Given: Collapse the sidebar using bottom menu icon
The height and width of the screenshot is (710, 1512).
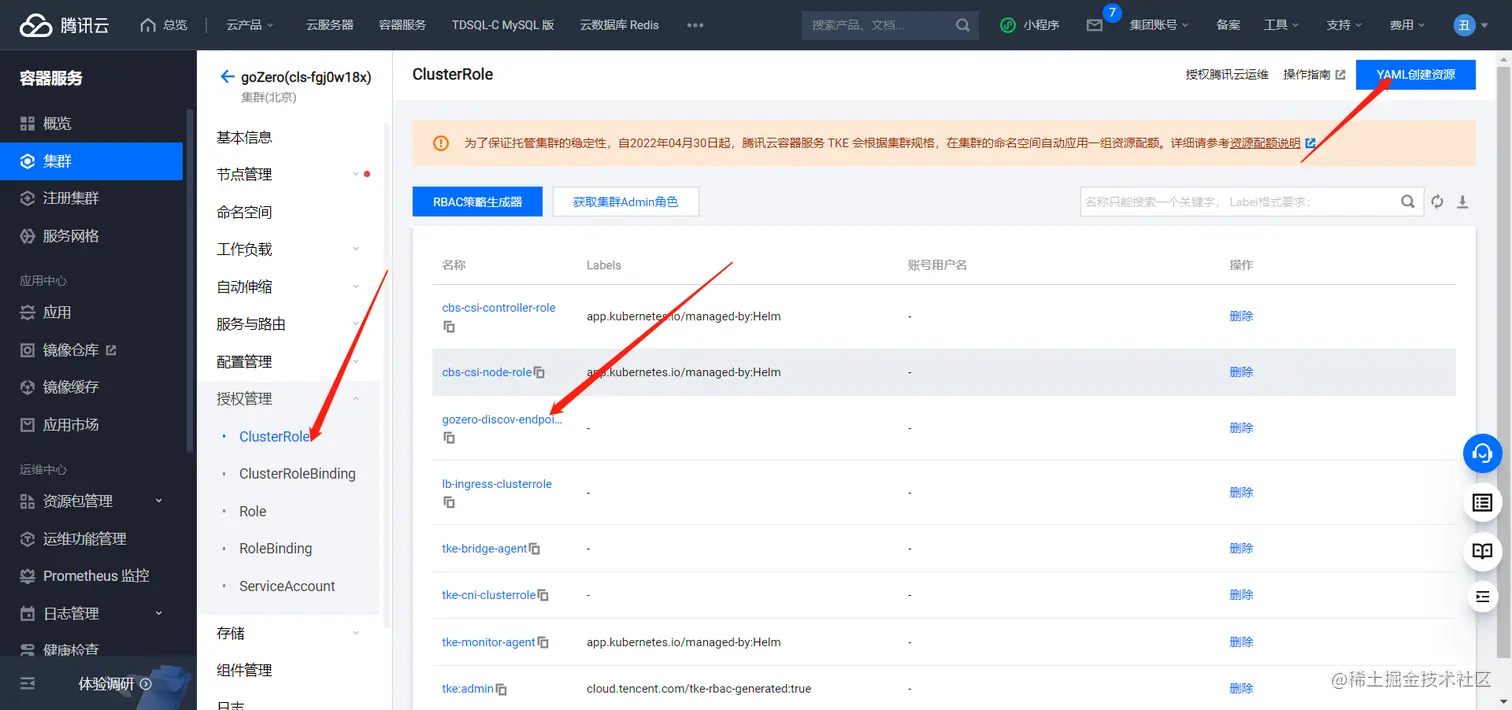Looking at the screenshot, I should coord(28,684).
